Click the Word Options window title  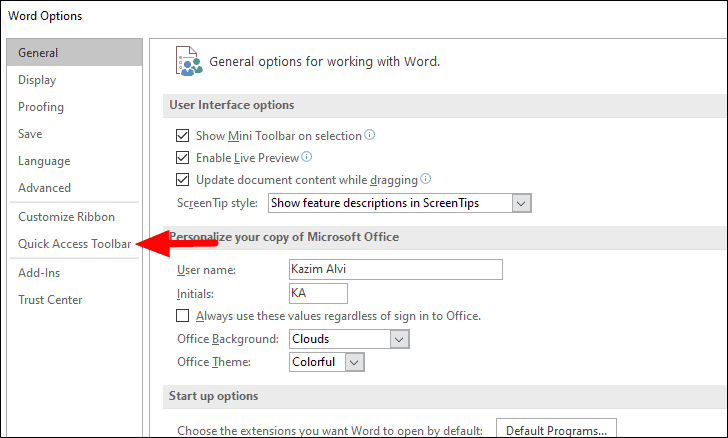[45, 16]
